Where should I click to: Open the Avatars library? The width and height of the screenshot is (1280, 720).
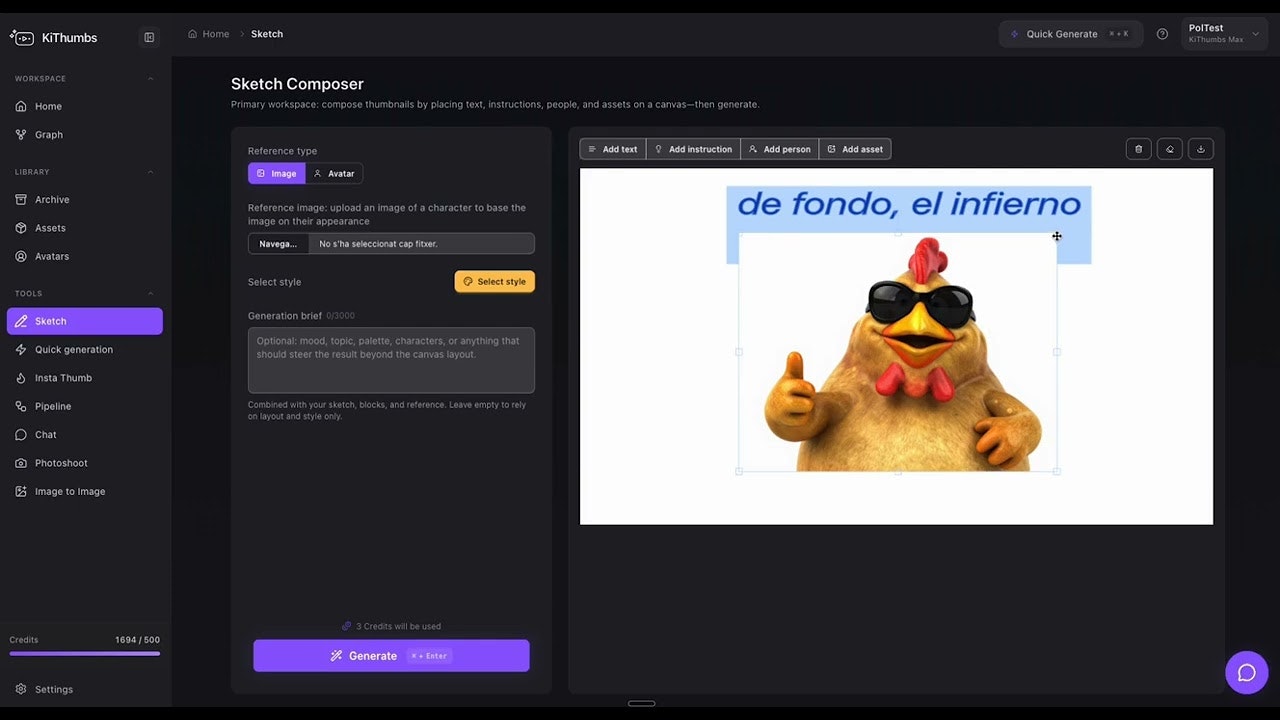85,256
